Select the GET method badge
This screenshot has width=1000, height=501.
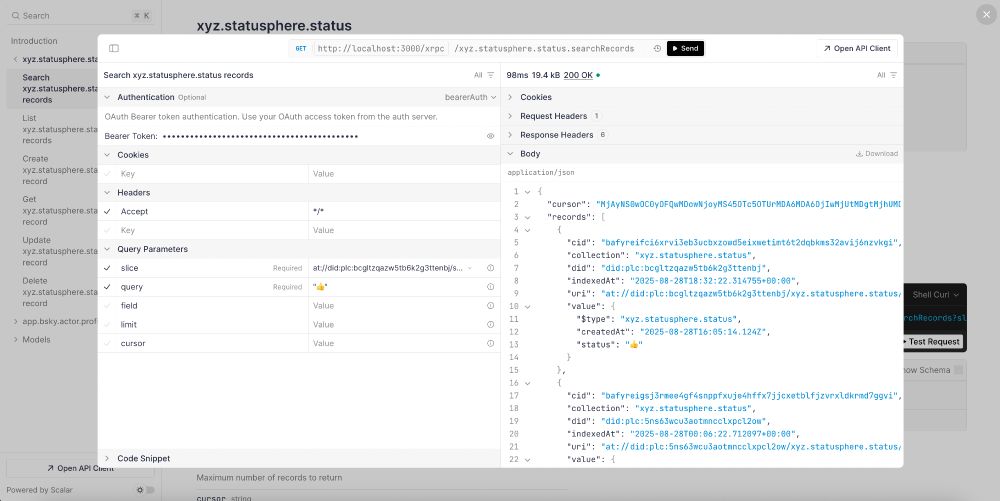pyautogui.click(x=300, y=48)
